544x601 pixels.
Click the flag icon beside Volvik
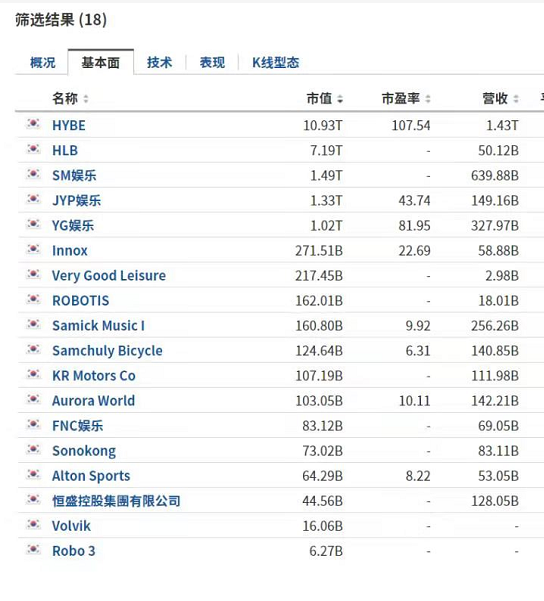33,524
